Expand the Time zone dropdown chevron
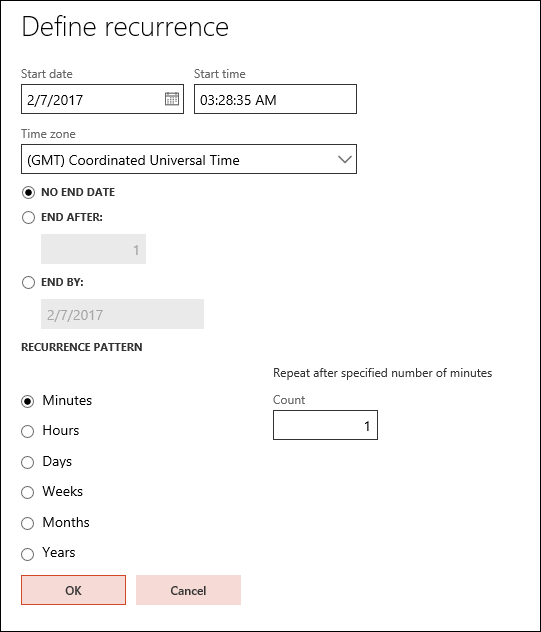The width and height of the screenshot is (541, 632). 345,159
